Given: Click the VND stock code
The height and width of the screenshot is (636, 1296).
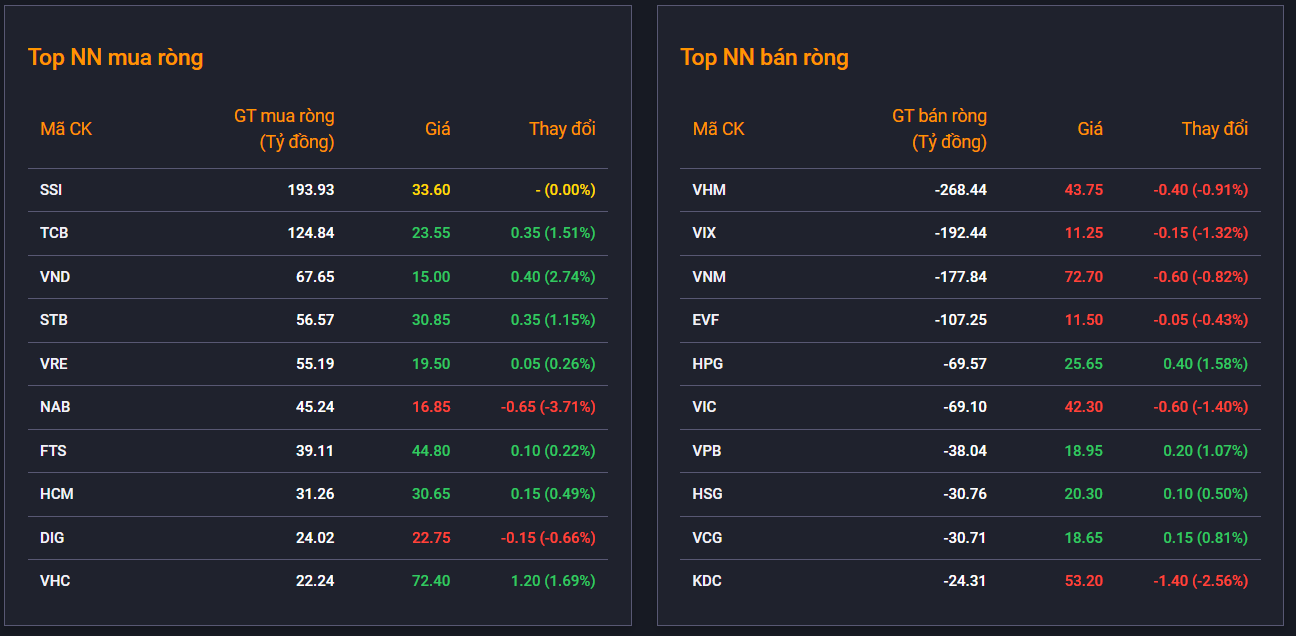Looking at the screenshot, I should coord(55,277).
